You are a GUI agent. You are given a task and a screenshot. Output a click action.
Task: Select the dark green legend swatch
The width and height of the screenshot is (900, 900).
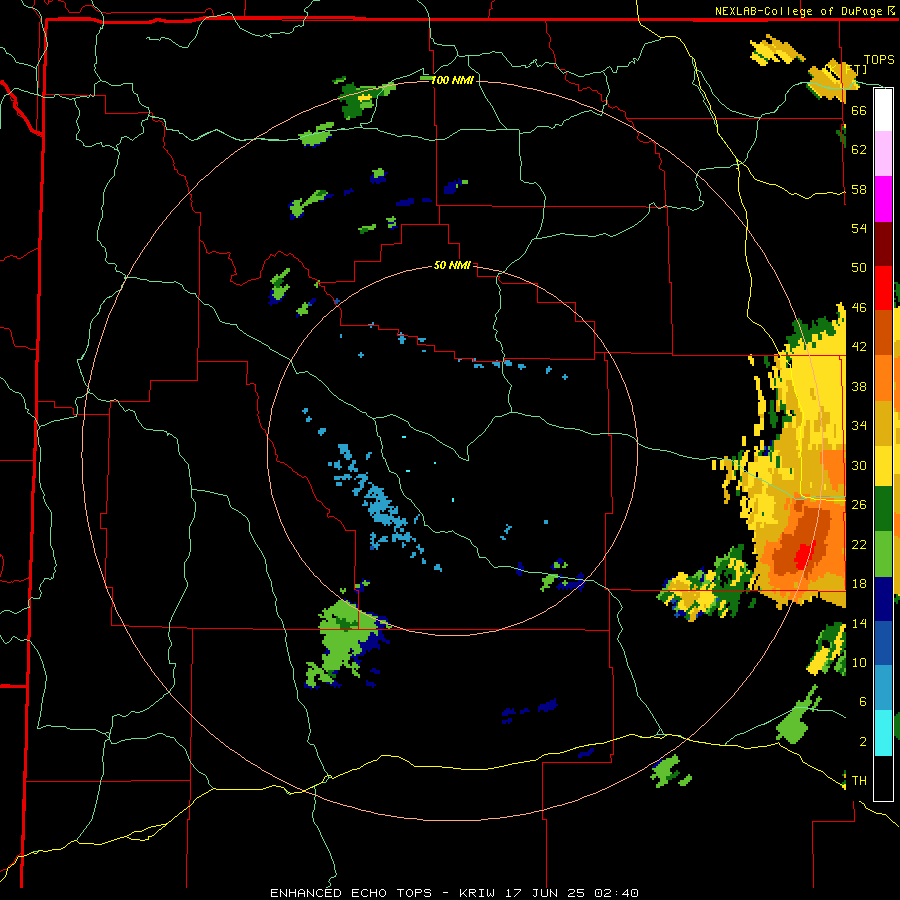click(883, 508)
